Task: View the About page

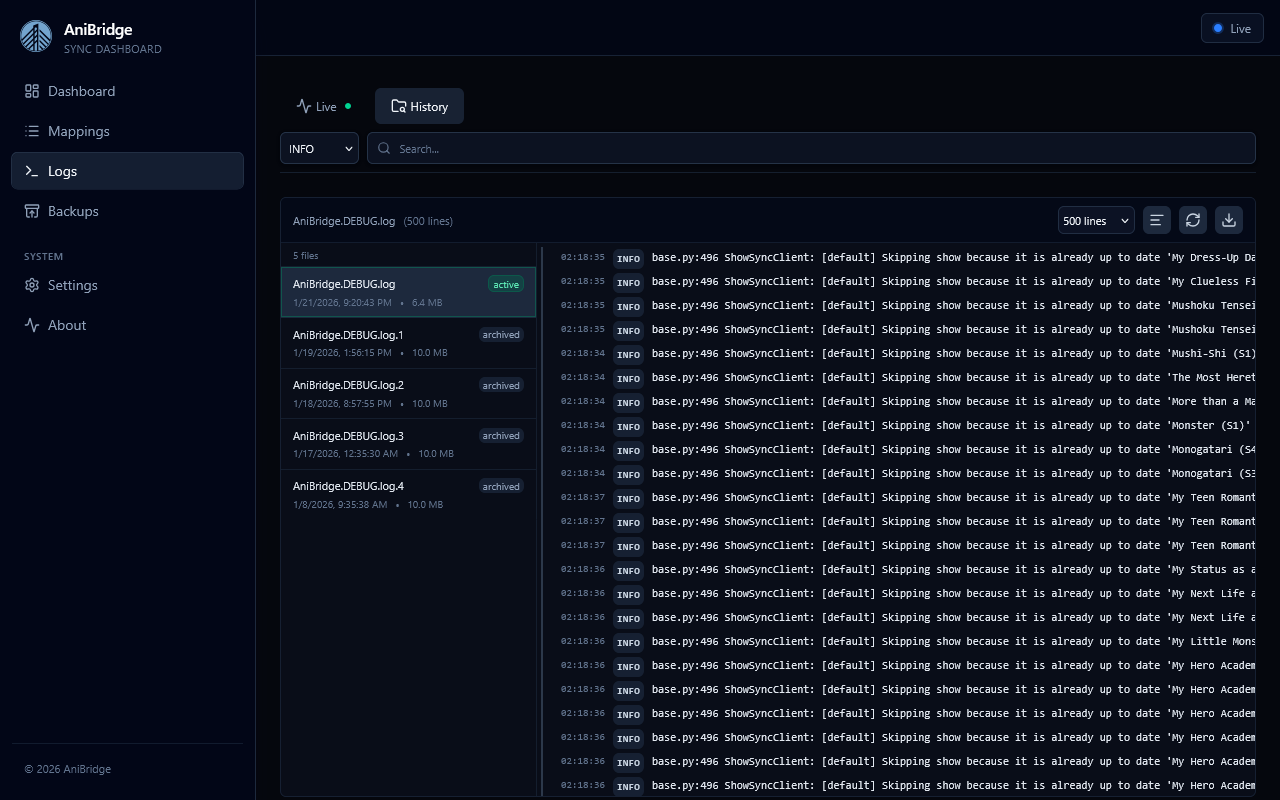Action: click(x=66, y=325)
